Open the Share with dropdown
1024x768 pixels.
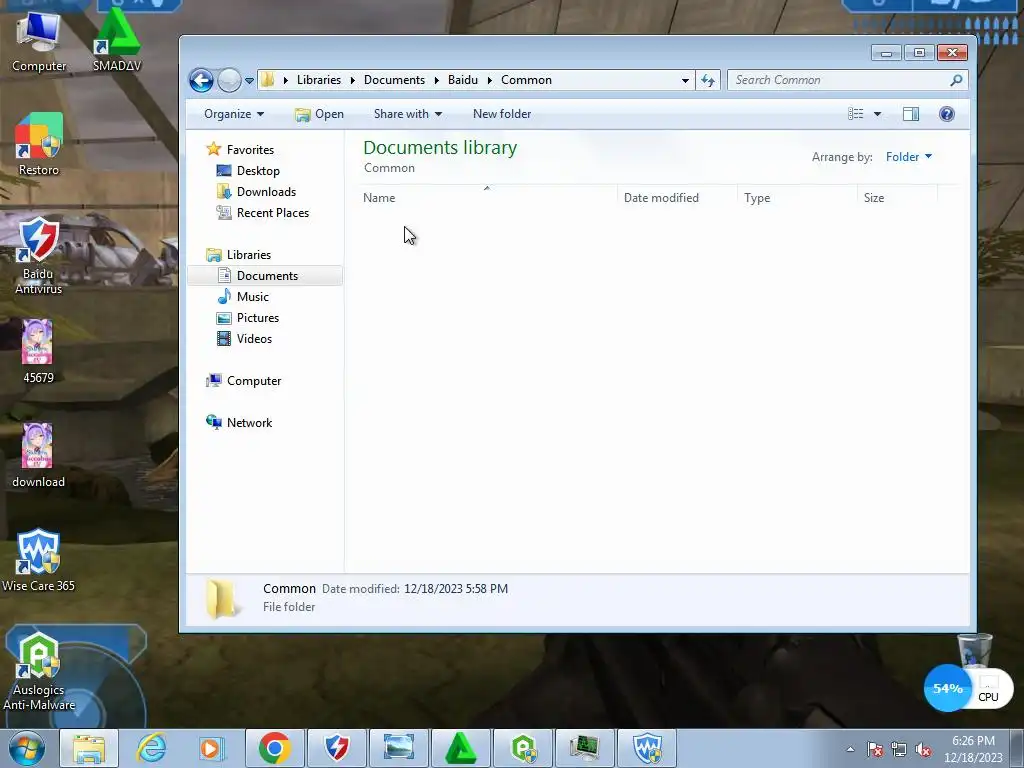[x=408, y=114]
